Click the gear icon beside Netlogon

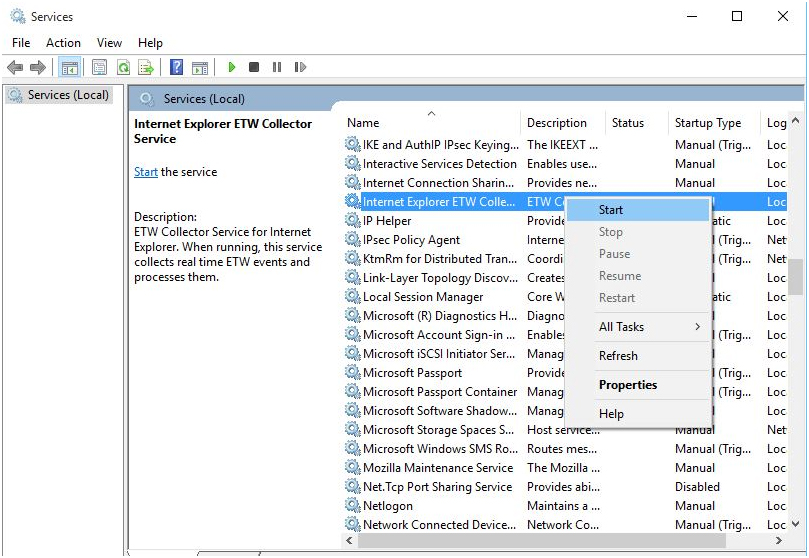click(x=352, y=505)
